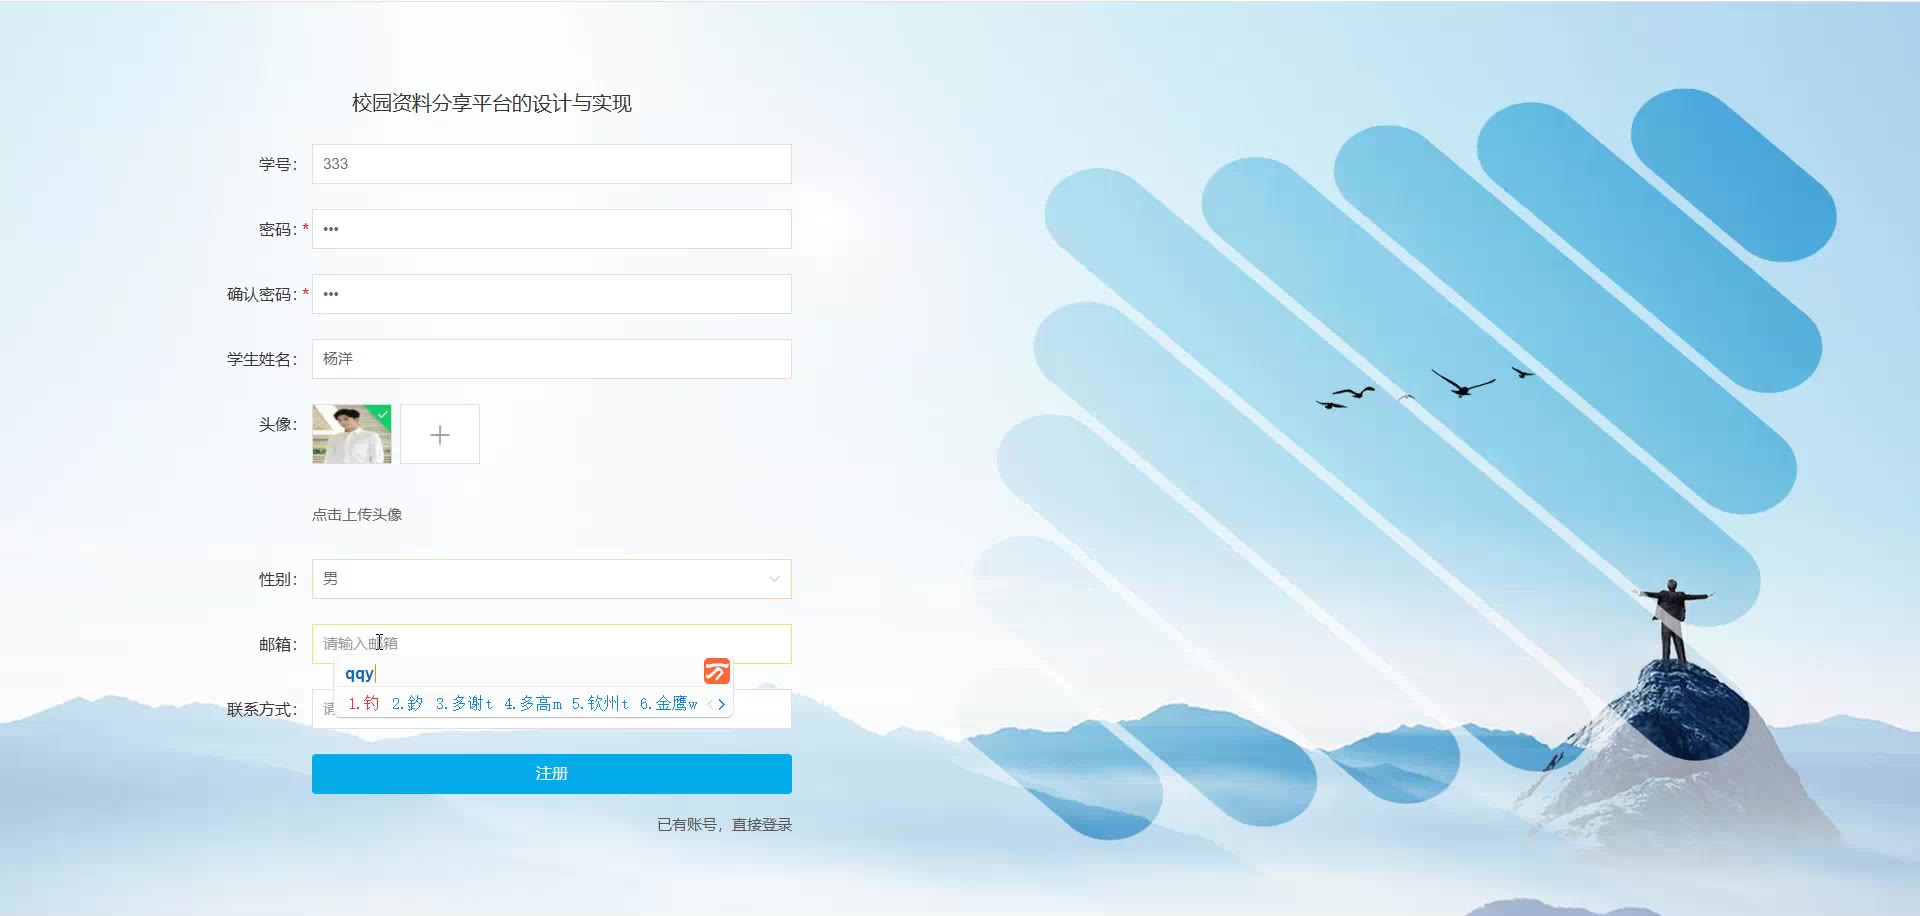Screen dimensions: 1920x916
Task: Open the uploaded avatar thumbnail
Action: pyautogui.click(x=352, y=434)
